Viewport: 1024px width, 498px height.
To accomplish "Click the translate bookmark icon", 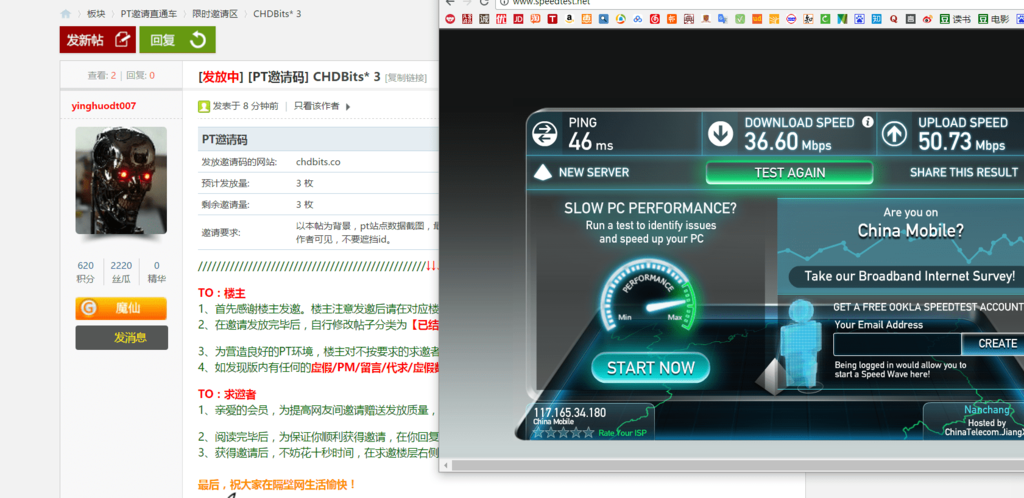I will [722, 20].
